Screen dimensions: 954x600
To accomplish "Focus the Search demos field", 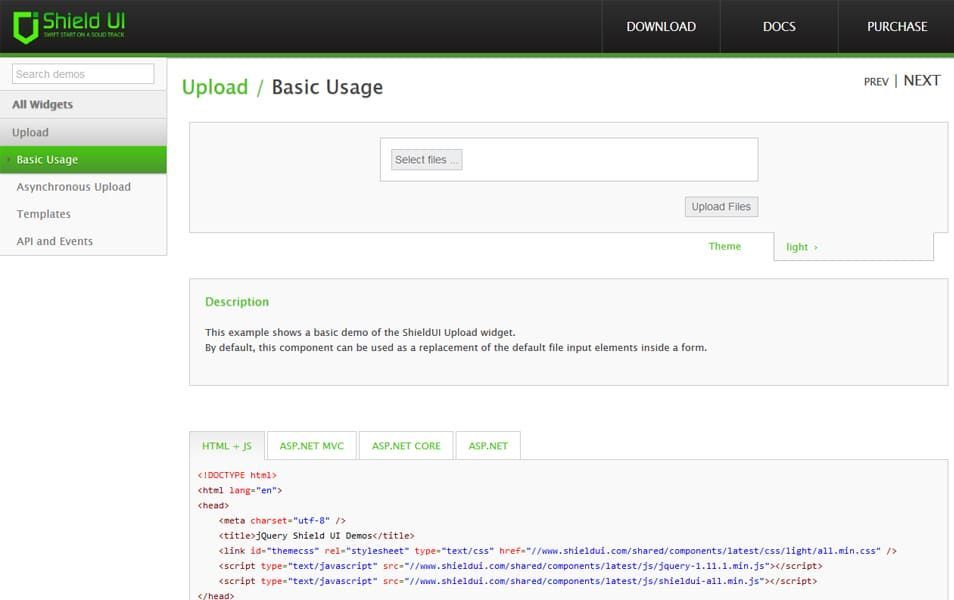I will [x=83, y=74].
